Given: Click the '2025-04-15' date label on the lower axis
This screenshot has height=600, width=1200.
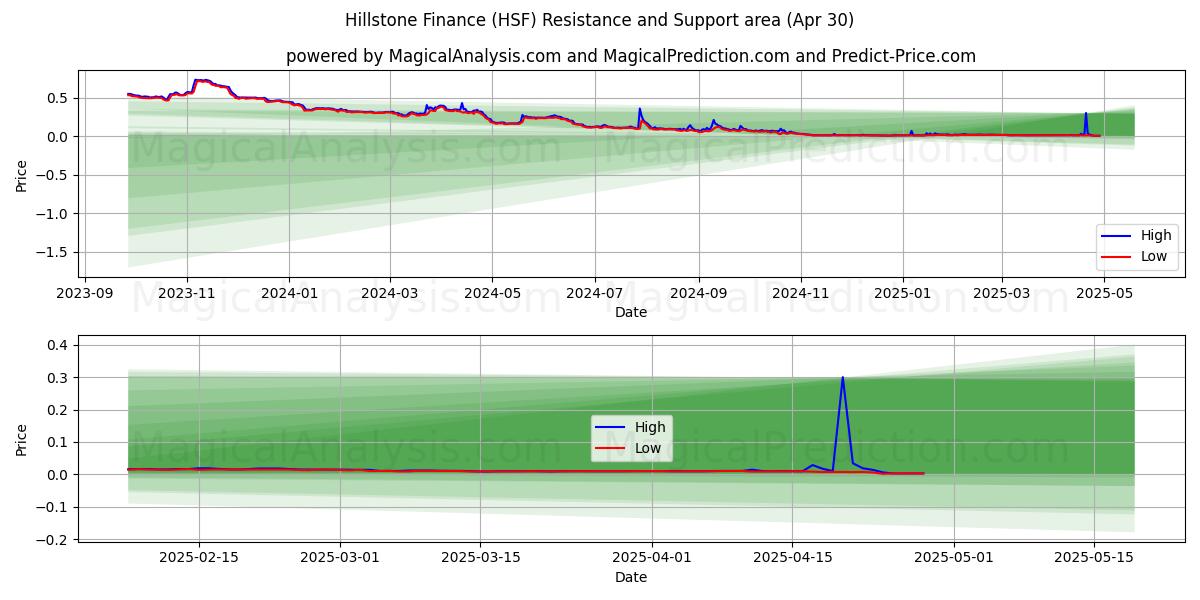Looking at the screenshot, I should (794, 558).
